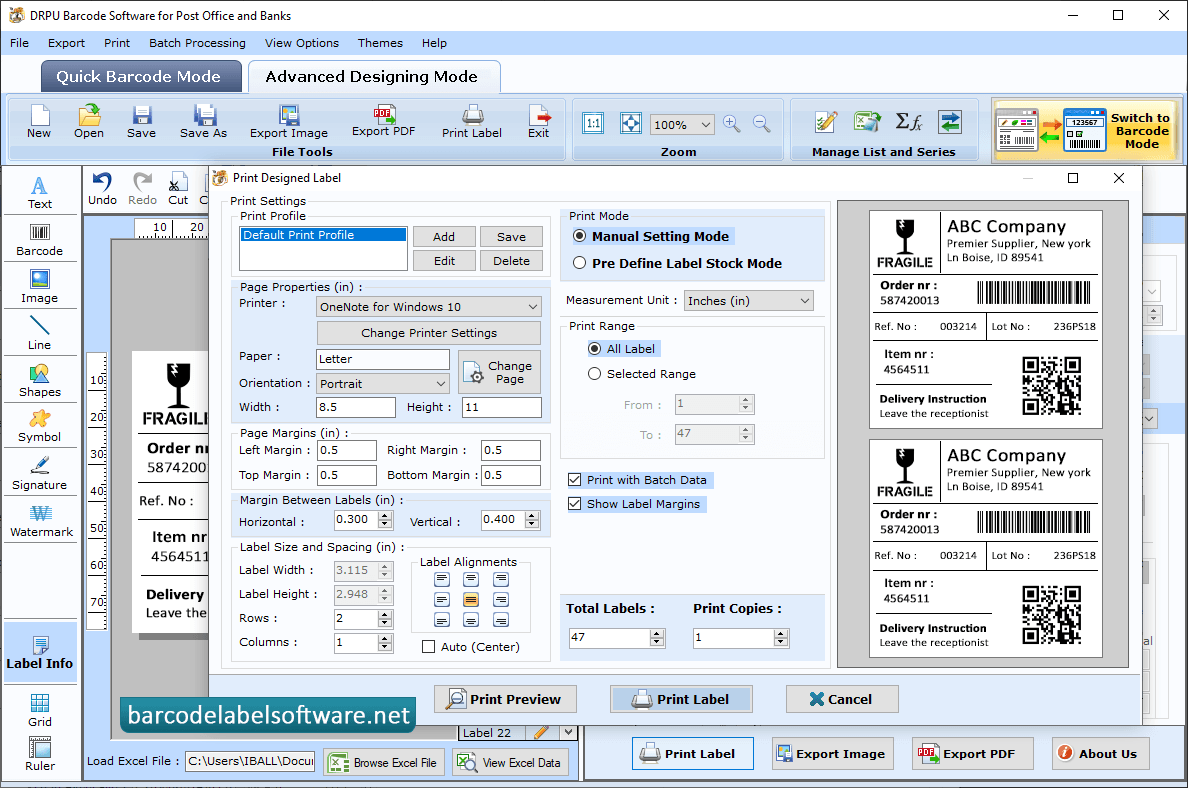Screen dimensions: 1188x788
Task: Select Pre Define Label Stock Mode
Action: (x=580, y=263)
